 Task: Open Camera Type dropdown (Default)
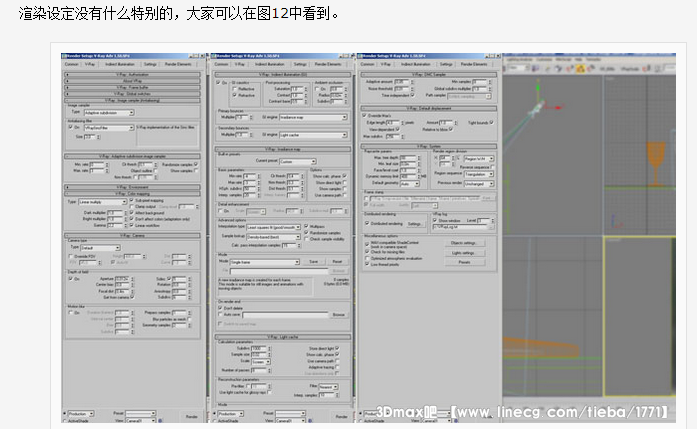click(100, 248)
